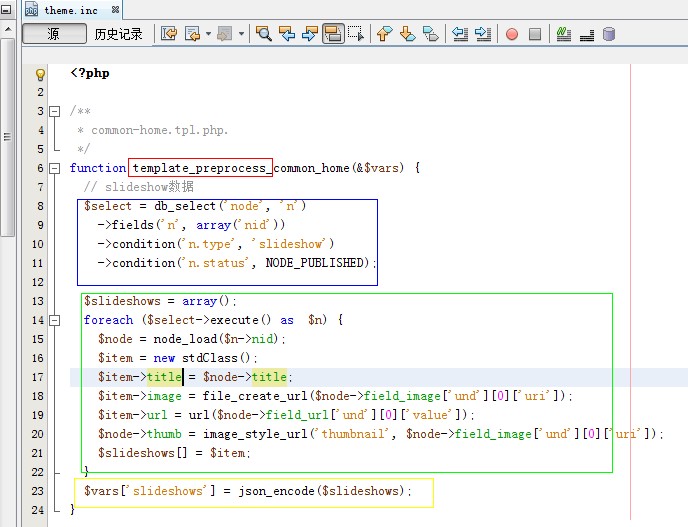Jump to Next Bookmark icon
The image size is (688, 527).
pyautogui.click(x=408, y=34)
